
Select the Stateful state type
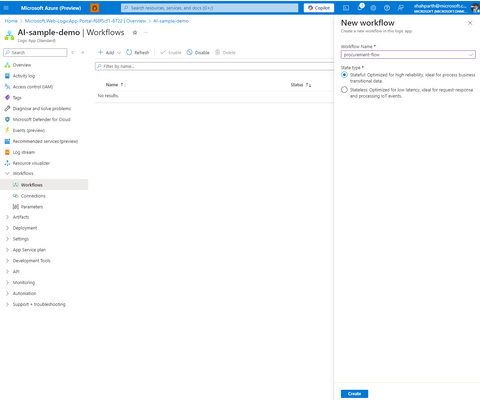click(344, 75)
